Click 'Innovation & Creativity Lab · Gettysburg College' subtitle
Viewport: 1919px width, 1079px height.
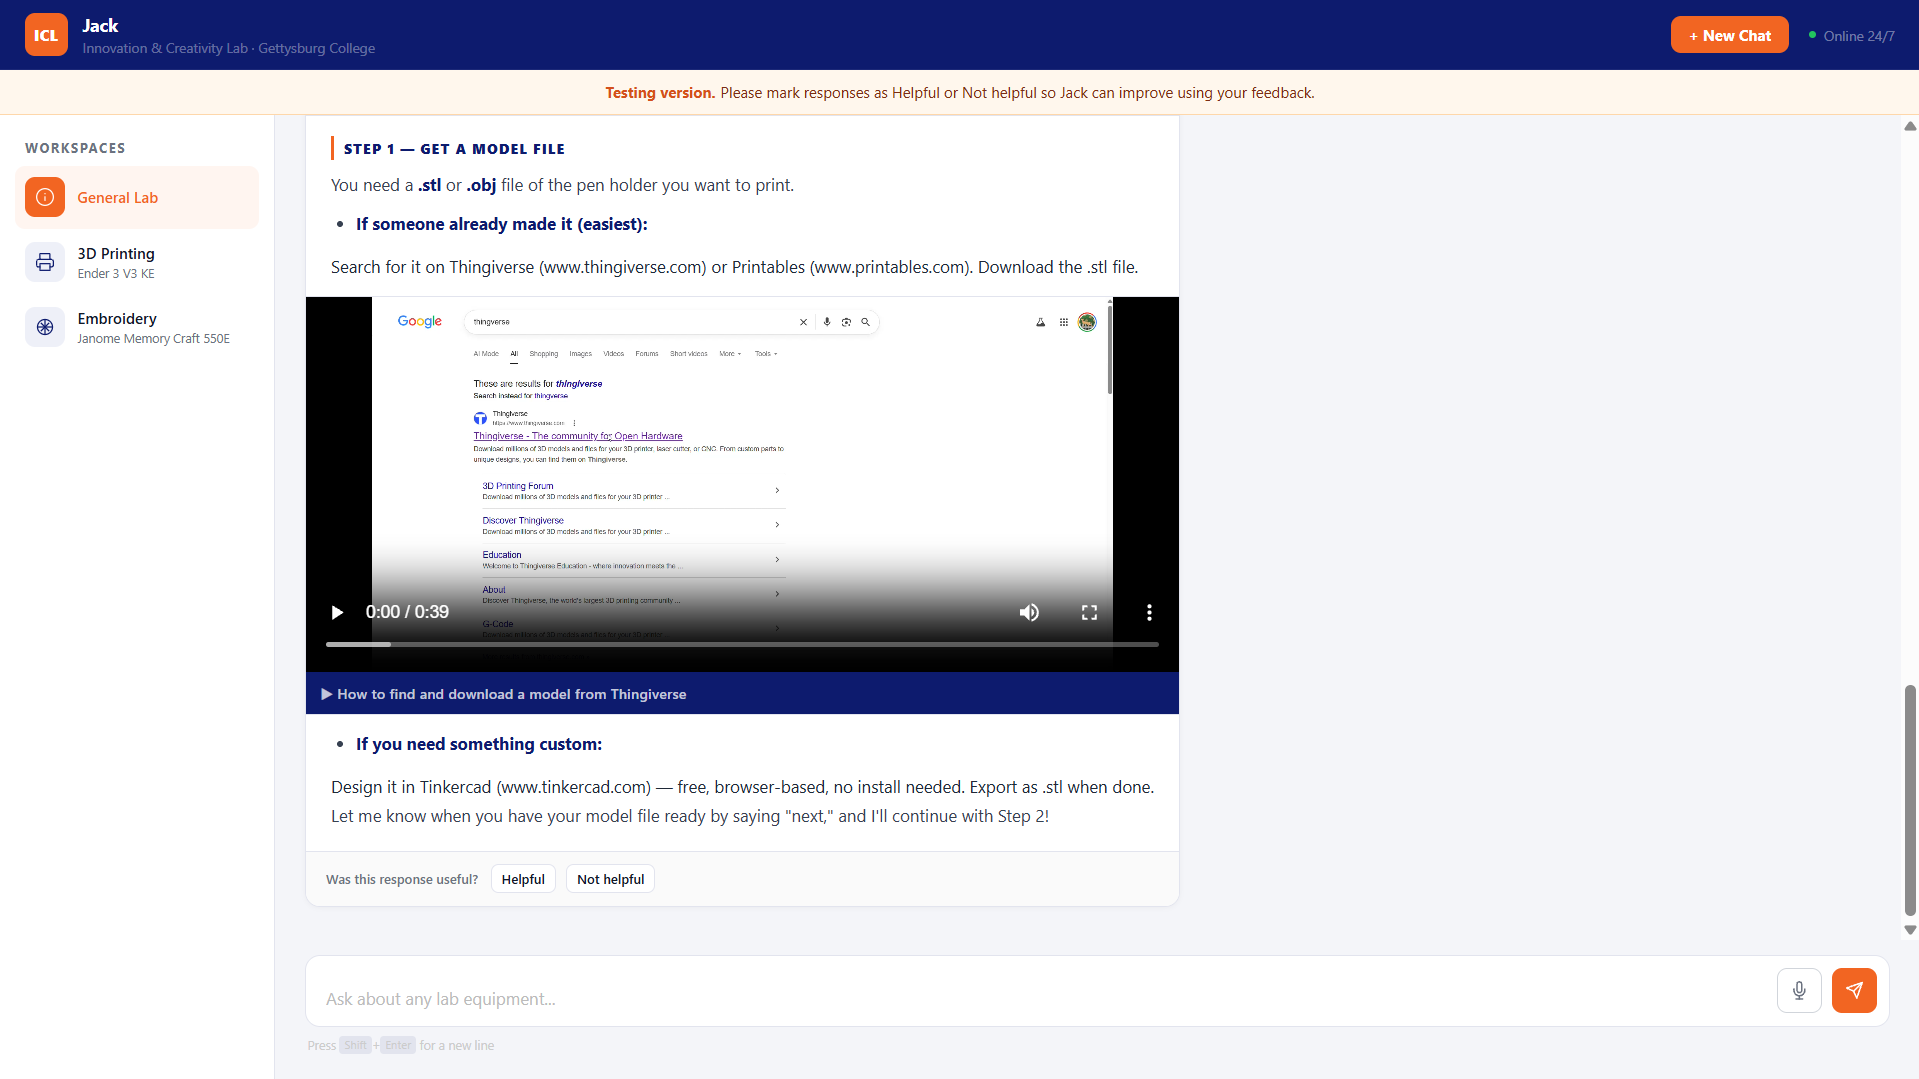pyautogui.click(x=229, y=48)
